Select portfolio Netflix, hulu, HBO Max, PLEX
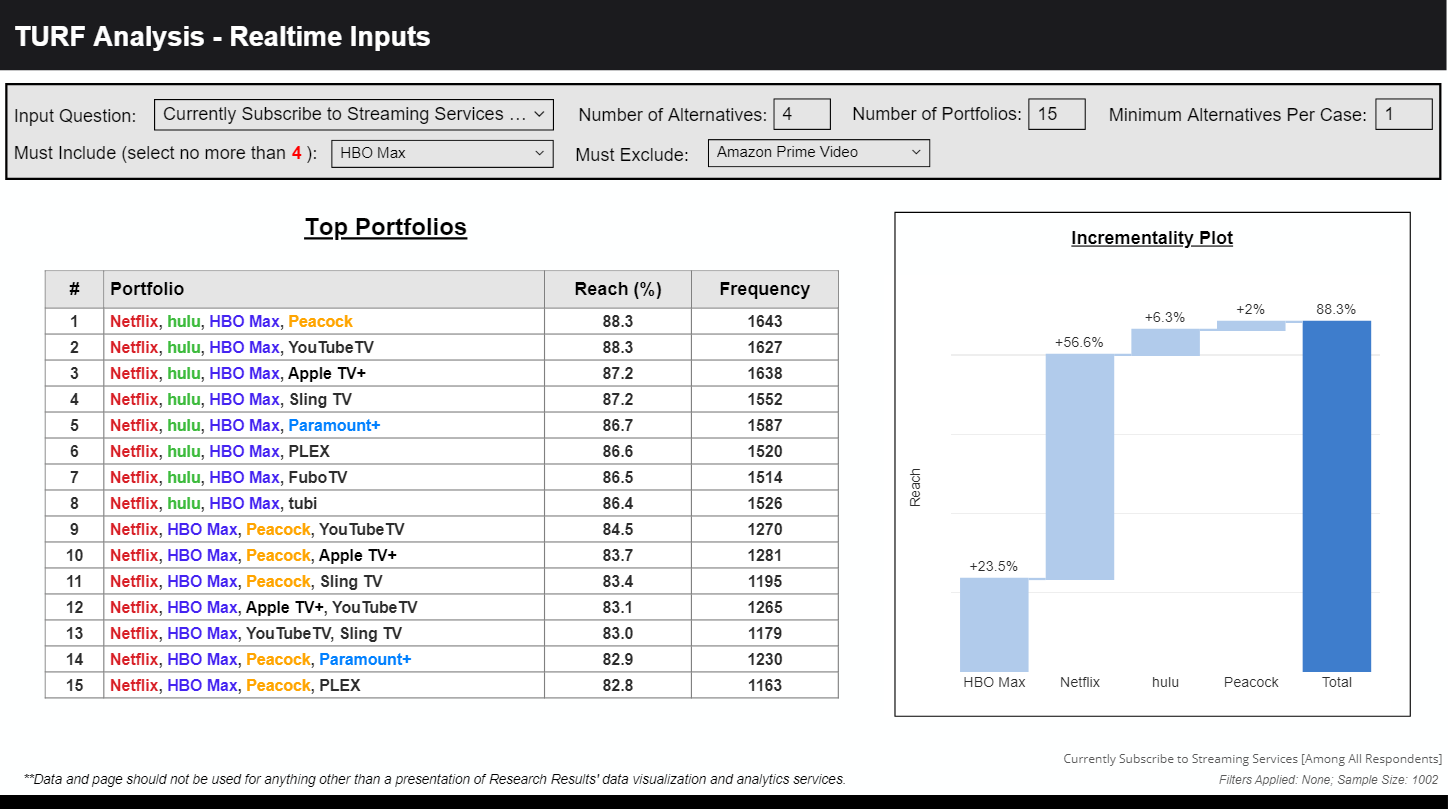 point(442,451)
